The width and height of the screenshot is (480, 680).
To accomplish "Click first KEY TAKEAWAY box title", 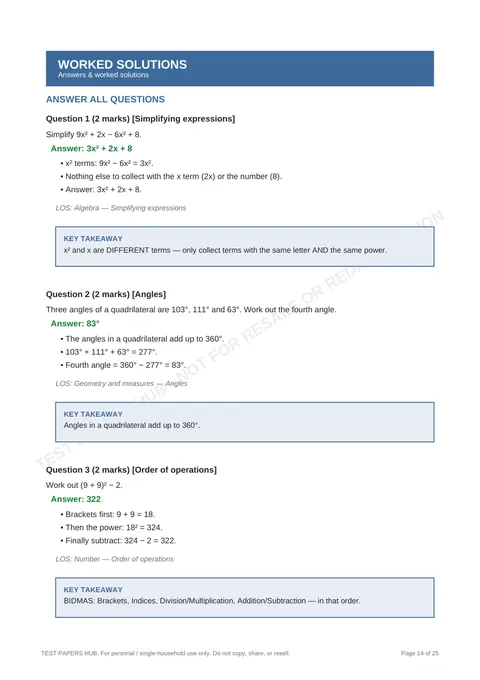I will pyautogui.click(x=93, y=239).
